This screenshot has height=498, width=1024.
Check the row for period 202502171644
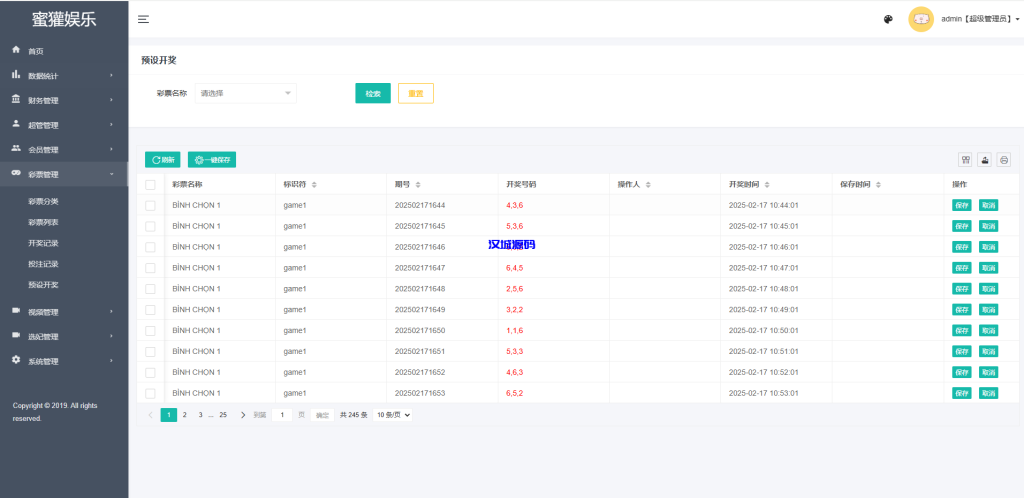point(150,205)
